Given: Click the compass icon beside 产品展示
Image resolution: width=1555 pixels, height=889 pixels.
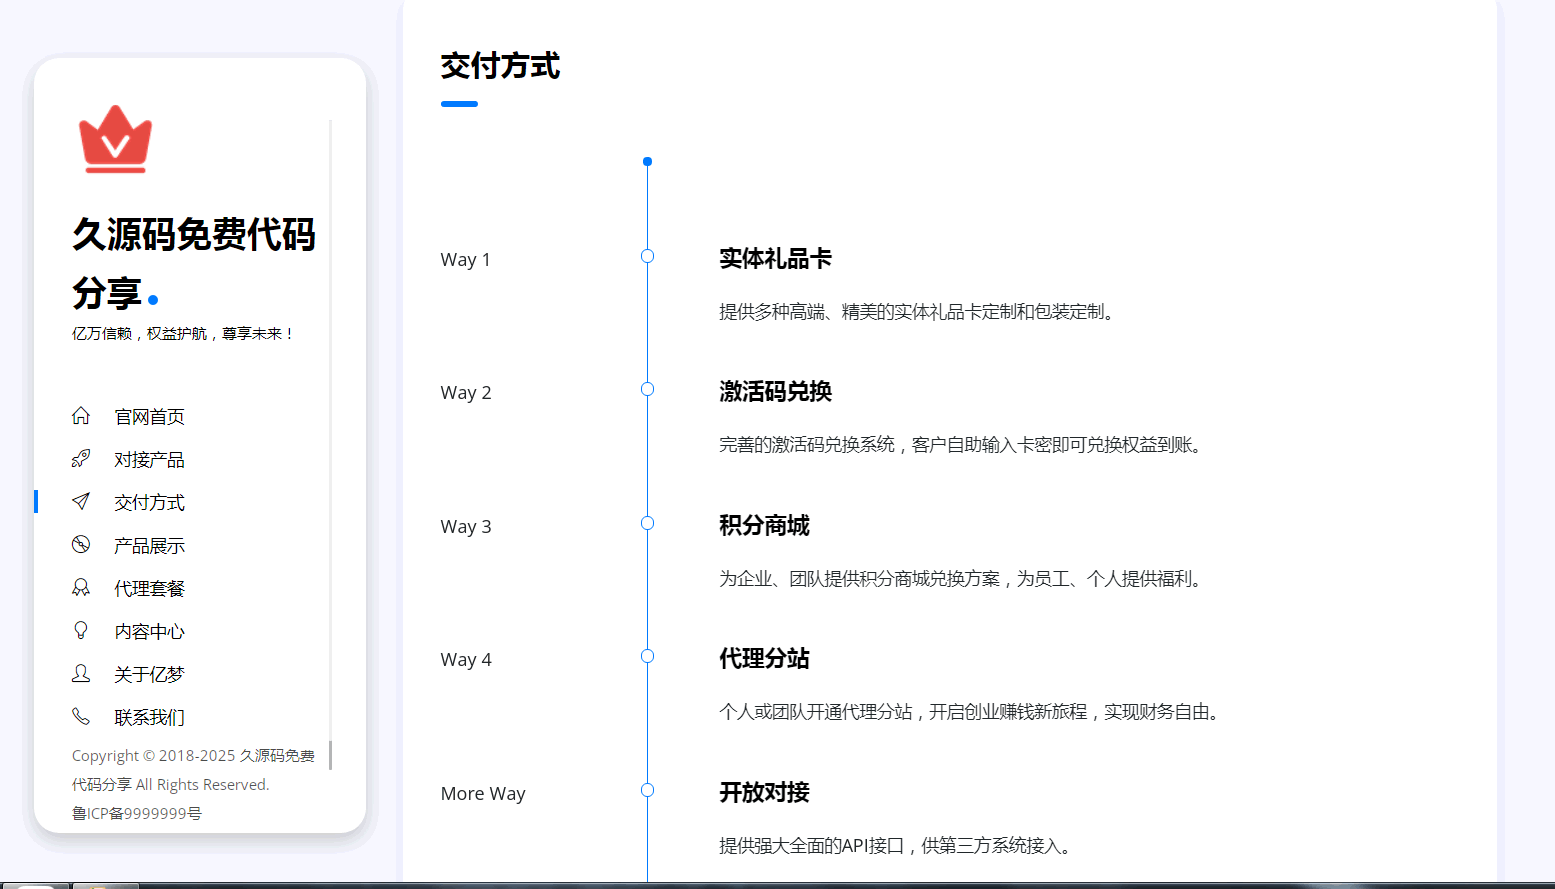Looking at the screenshot, I should tap(81, 545).
